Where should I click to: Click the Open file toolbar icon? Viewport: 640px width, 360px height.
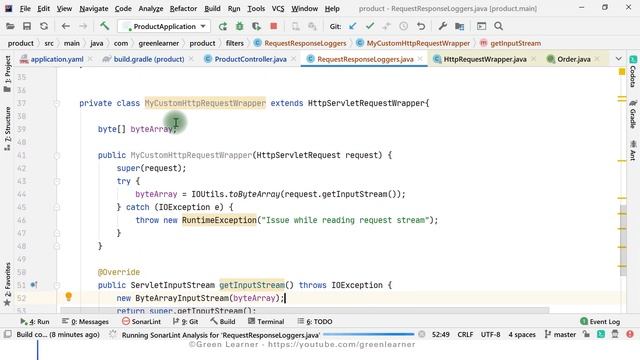(x=10, y=27)
